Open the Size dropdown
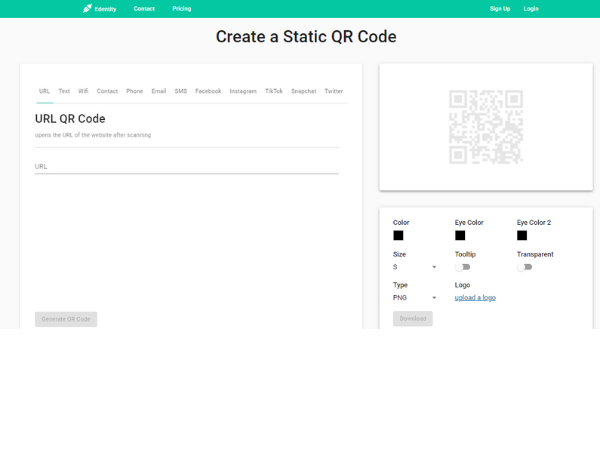The width and height of the screenshot is (600, 450). point(415,267)
